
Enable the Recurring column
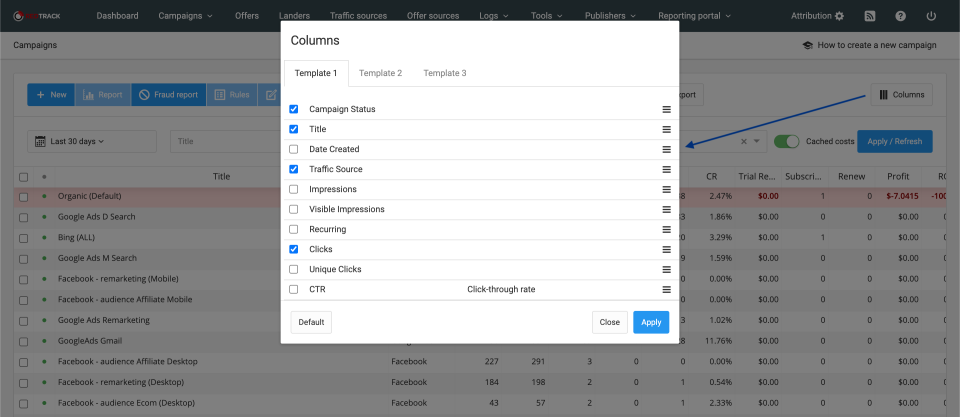293,229
